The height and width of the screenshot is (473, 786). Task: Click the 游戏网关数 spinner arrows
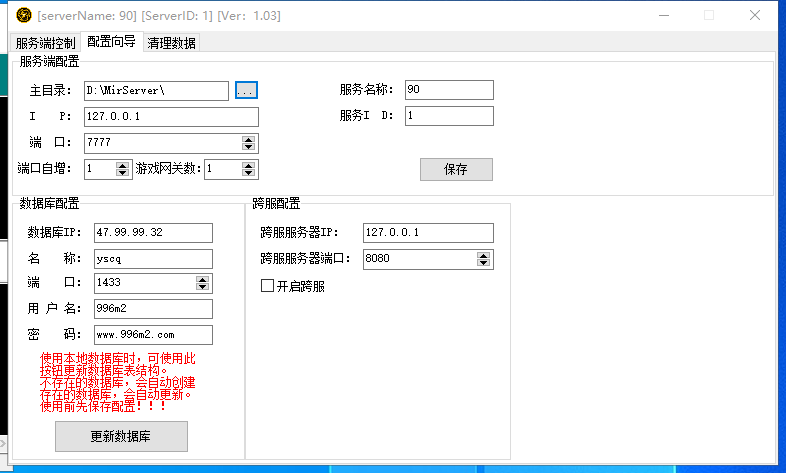click(248, 169)
